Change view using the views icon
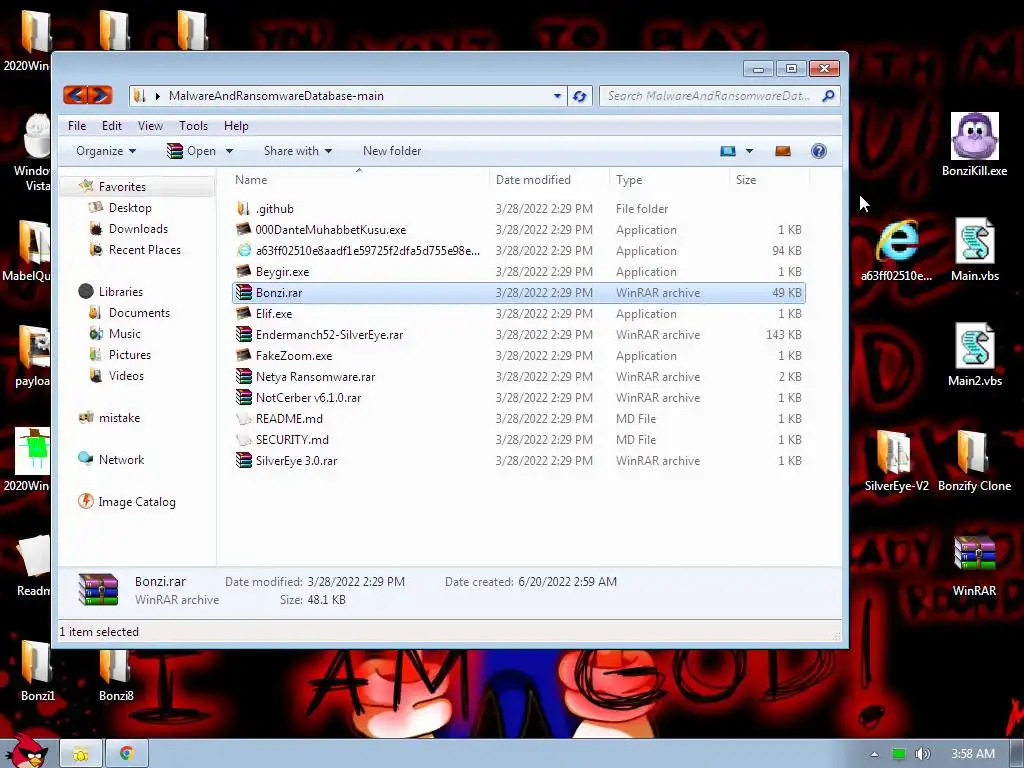This screenshot has width=1024, height=768. (728, 151)
